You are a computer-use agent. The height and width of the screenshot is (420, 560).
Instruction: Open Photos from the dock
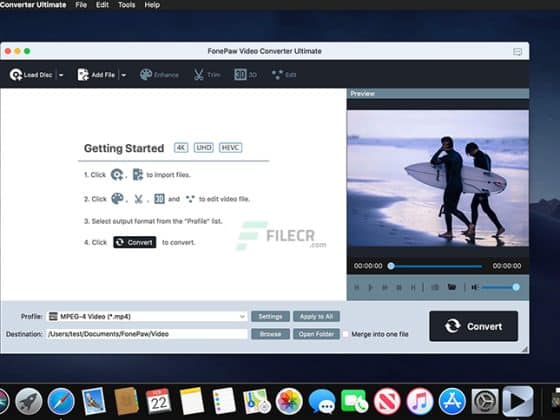(x=289, y=401)
